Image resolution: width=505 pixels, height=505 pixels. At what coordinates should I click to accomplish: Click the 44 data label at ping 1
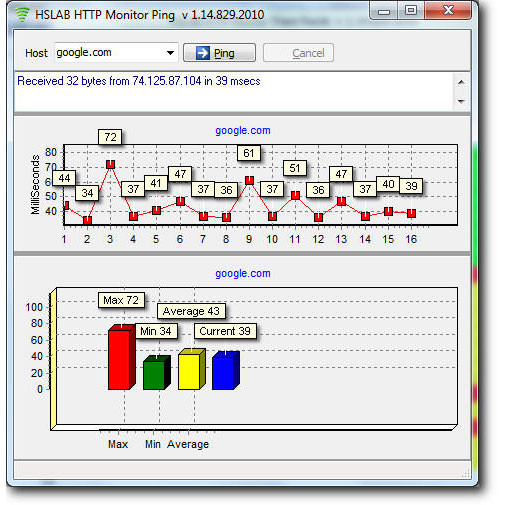click(64, 178)
